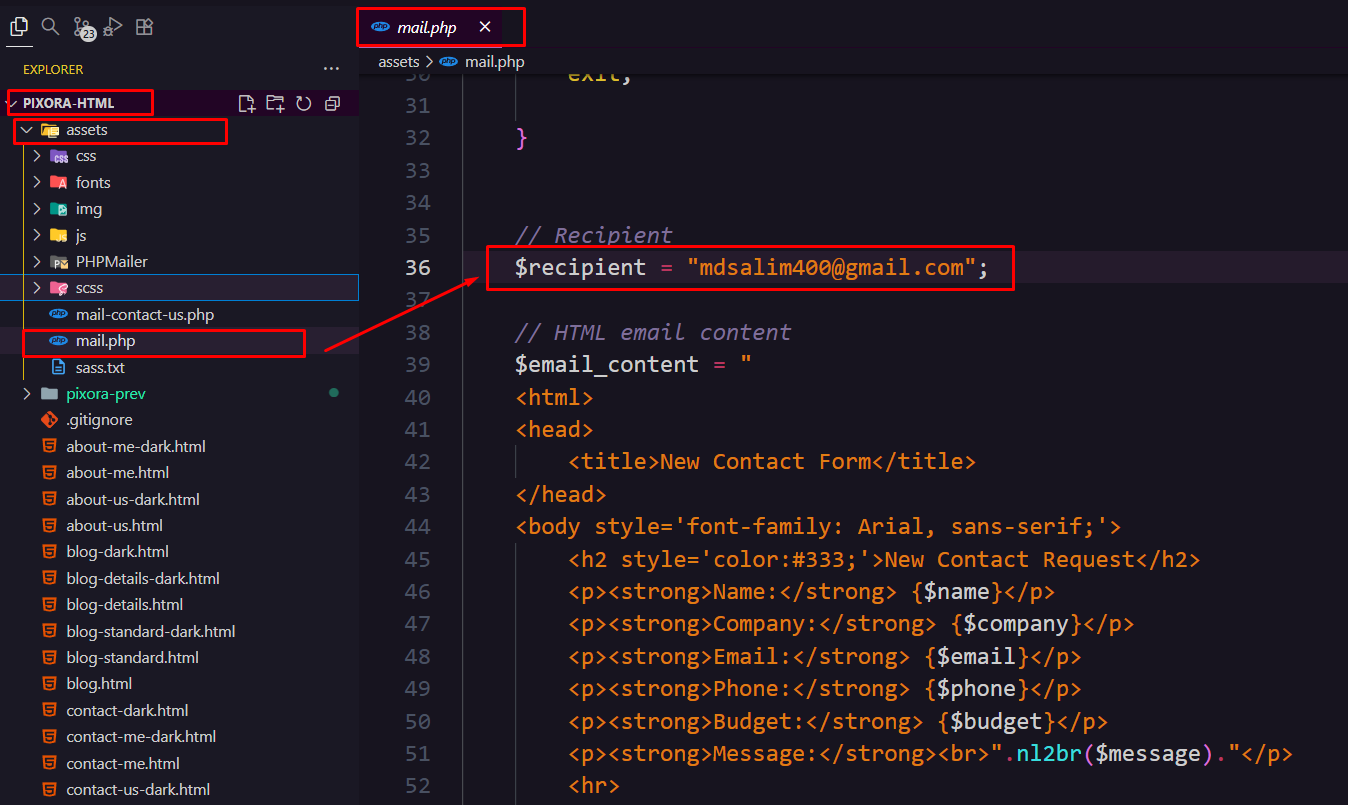This screenshot has height=805, width=1348.
Task: Select the mail.php editor tab
Action: 426,28
